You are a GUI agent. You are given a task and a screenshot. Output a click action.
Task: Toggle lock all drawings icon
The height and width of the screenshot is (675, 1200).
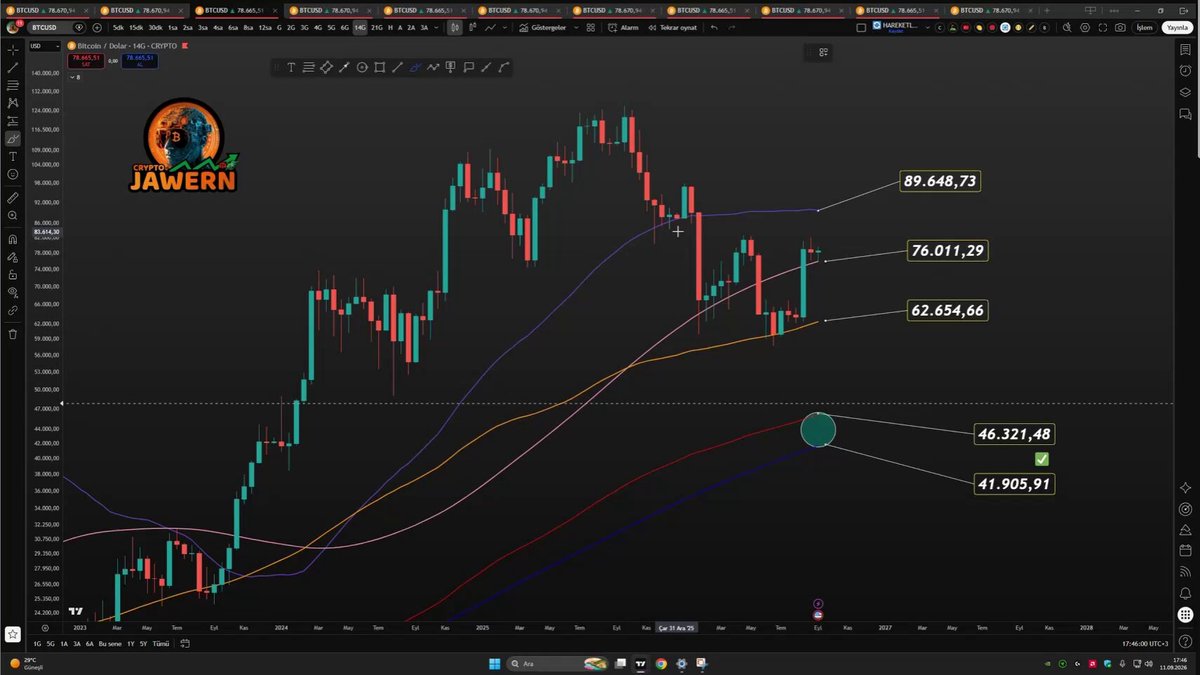[13, 274]
